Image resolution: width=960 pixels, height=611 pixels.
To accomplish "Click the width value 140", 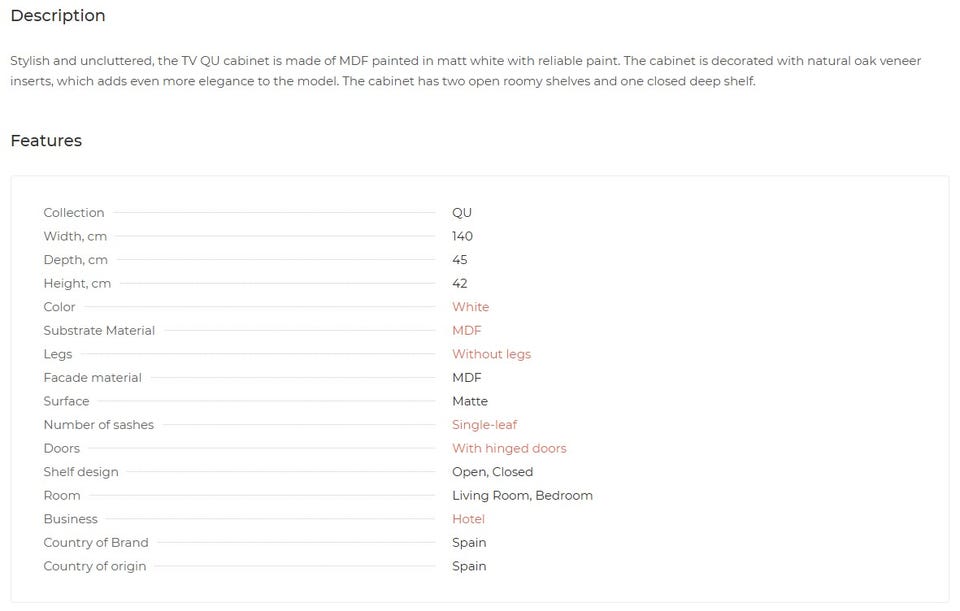I will (x=462, y=237).
